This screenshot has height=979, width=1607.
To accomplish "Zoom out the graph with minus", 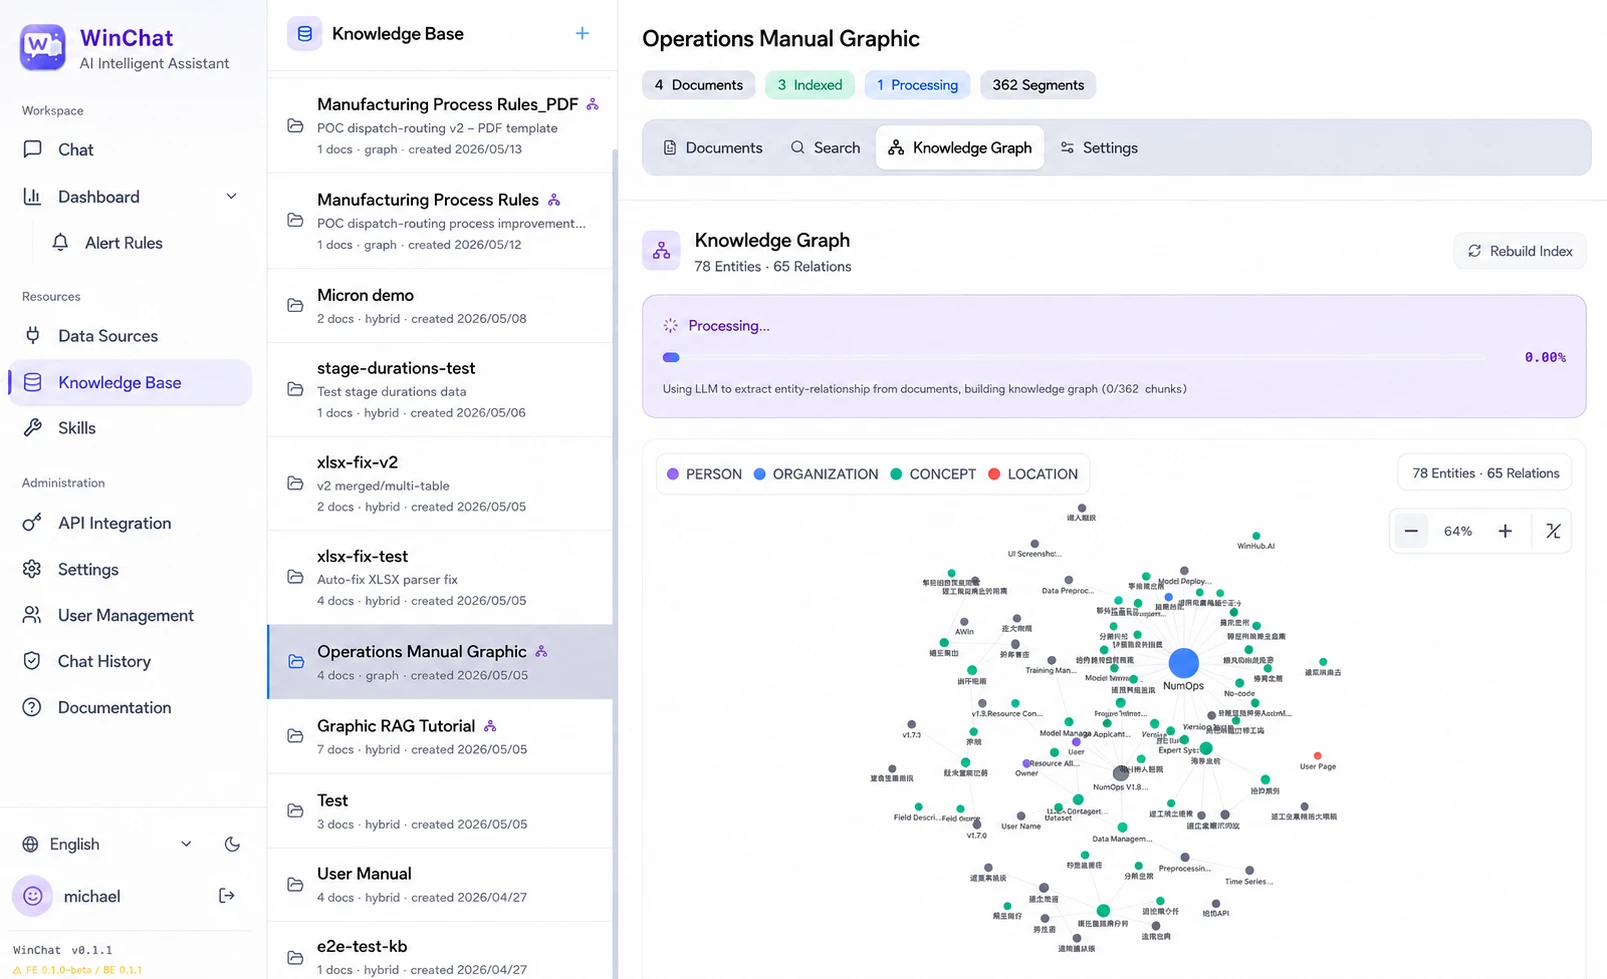I will point(1411,531).
